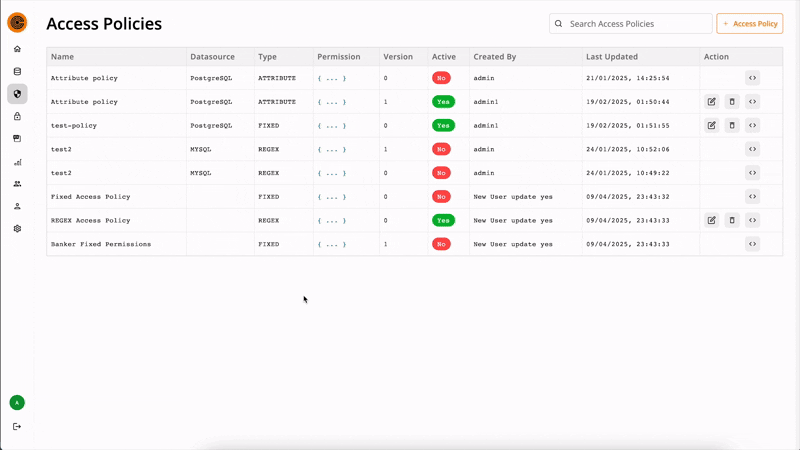
Task: View code for Attribute policy version 1
Action: (753, 102)
